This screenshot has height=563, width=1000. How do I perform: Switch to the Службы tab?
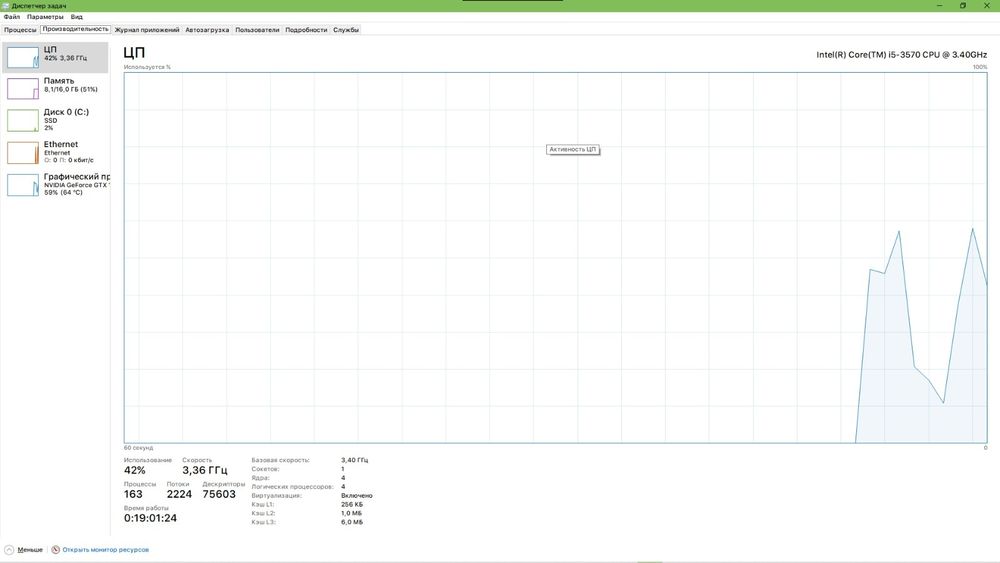coord(346,30)
